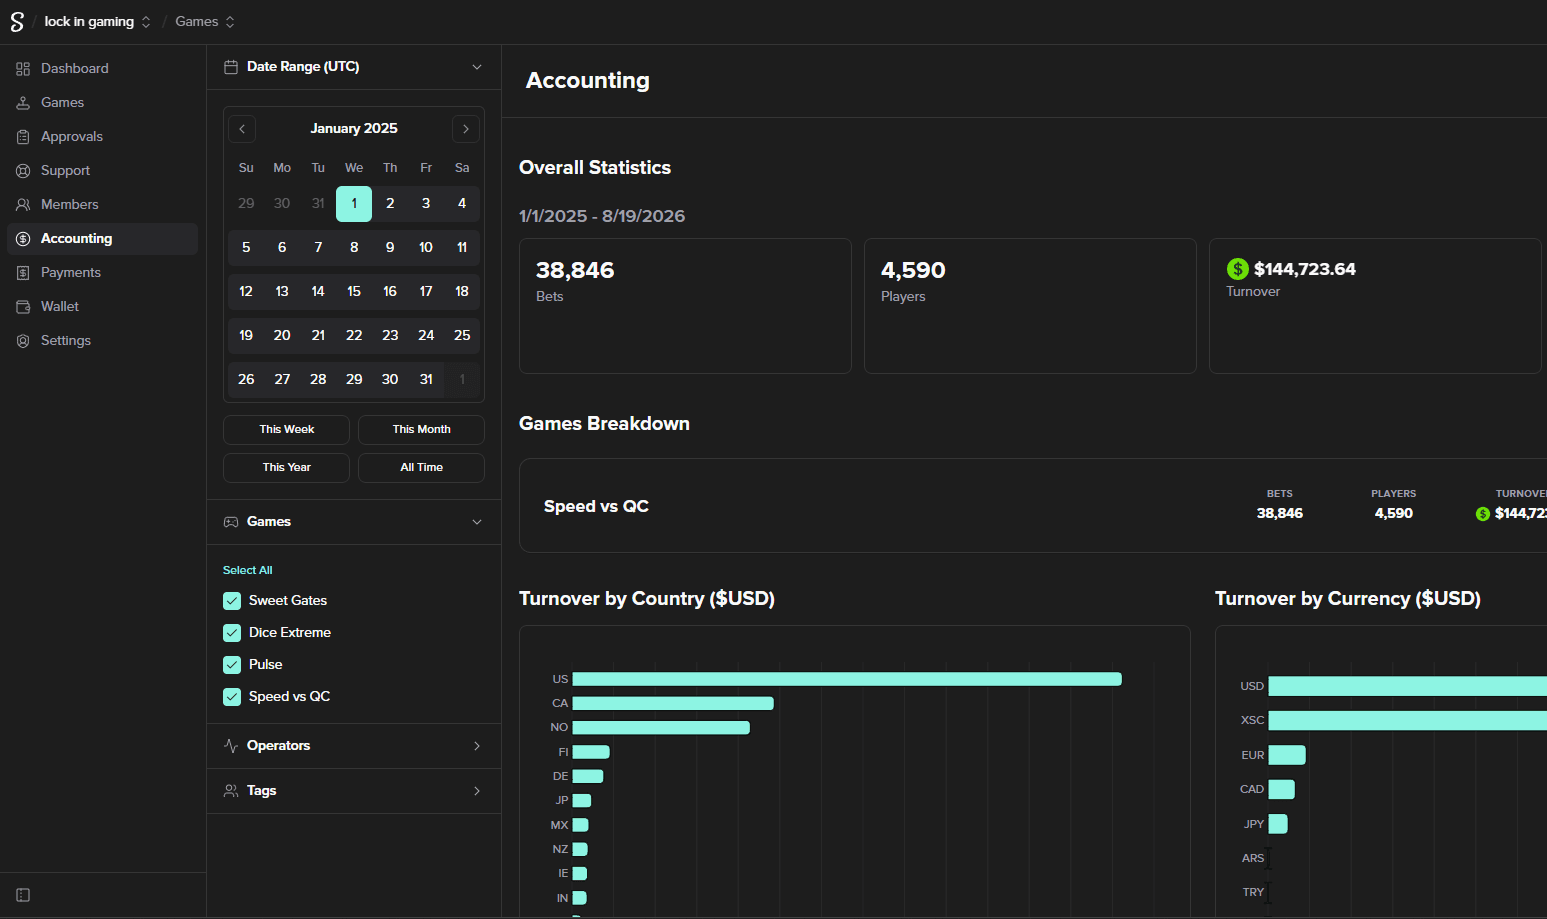The width and height of the screenshot is (1547, 919).
Task: Click the gamepad icon in Games filter header
Action: [231, 522]
